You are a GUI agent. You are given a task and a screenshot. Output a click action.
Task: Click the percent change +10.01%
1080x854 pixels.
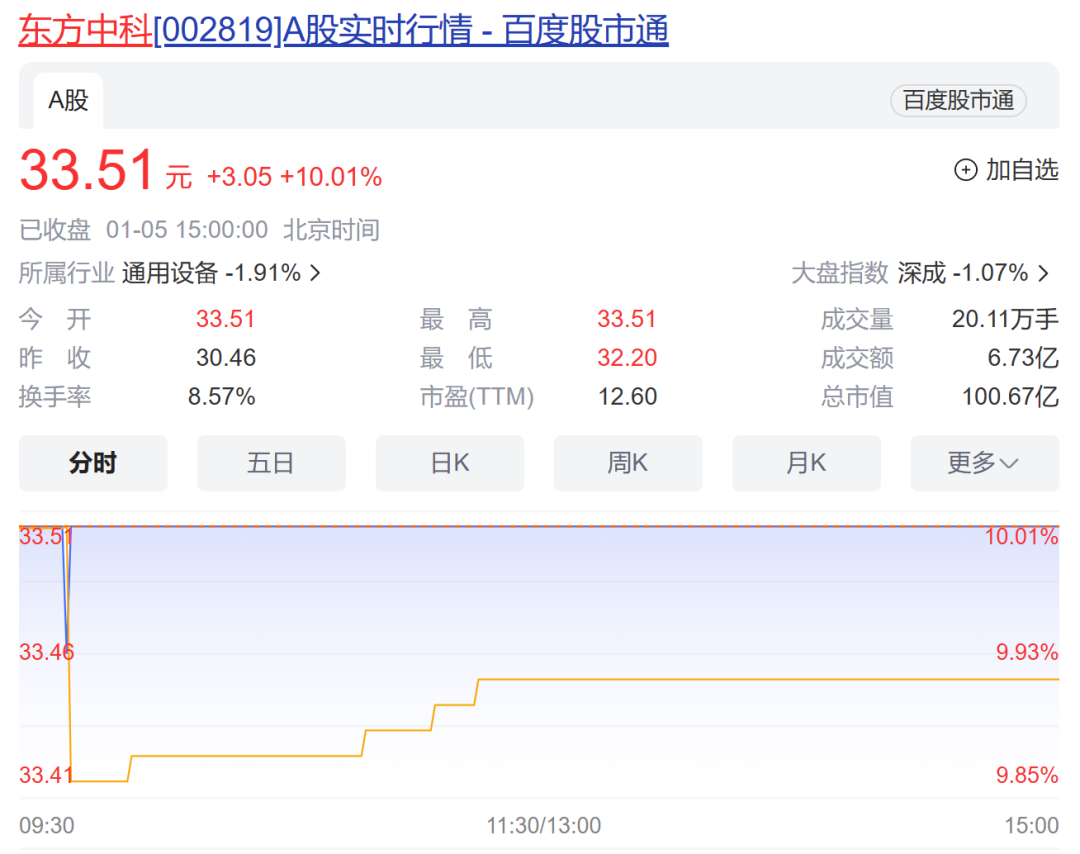[x=331, y=177]
